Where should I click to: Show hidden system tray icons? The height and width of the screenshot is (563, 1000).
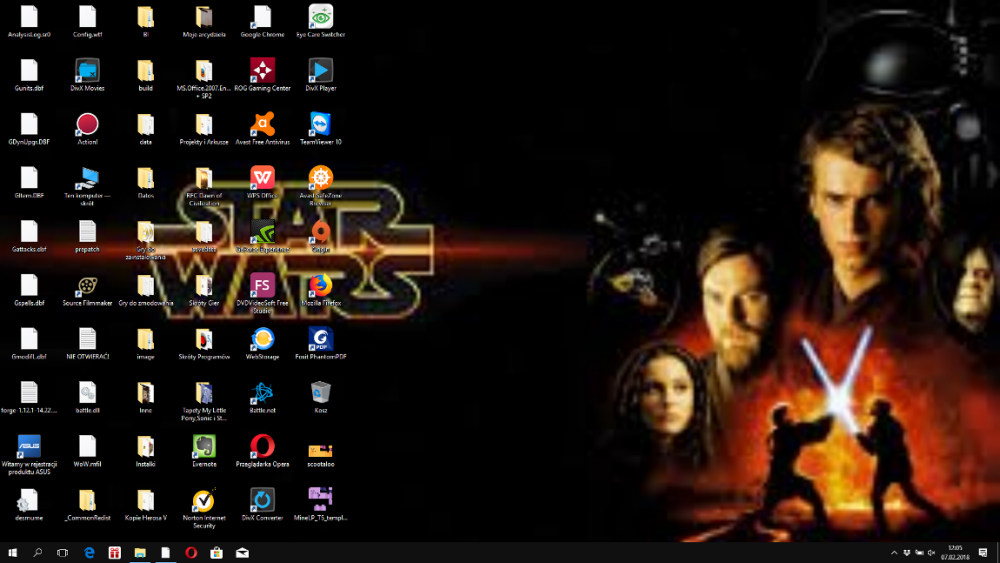894,553
